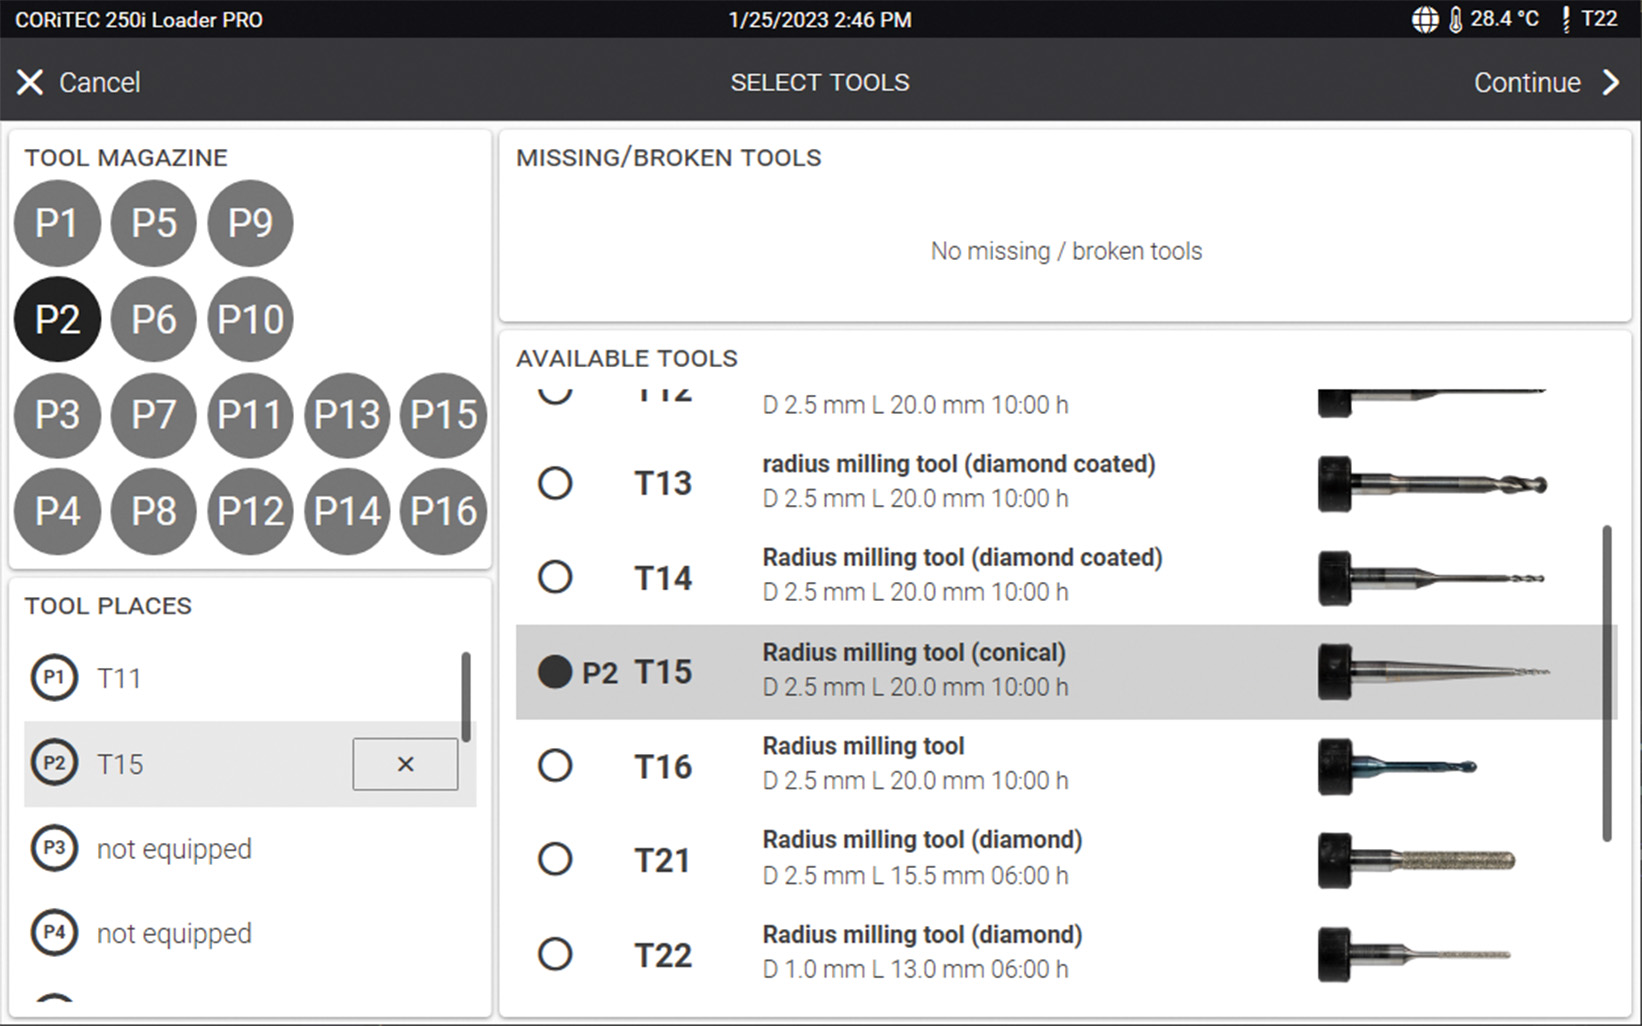
Task: Click the thermometer temperature icon
Action: [x=1456, y=20]
